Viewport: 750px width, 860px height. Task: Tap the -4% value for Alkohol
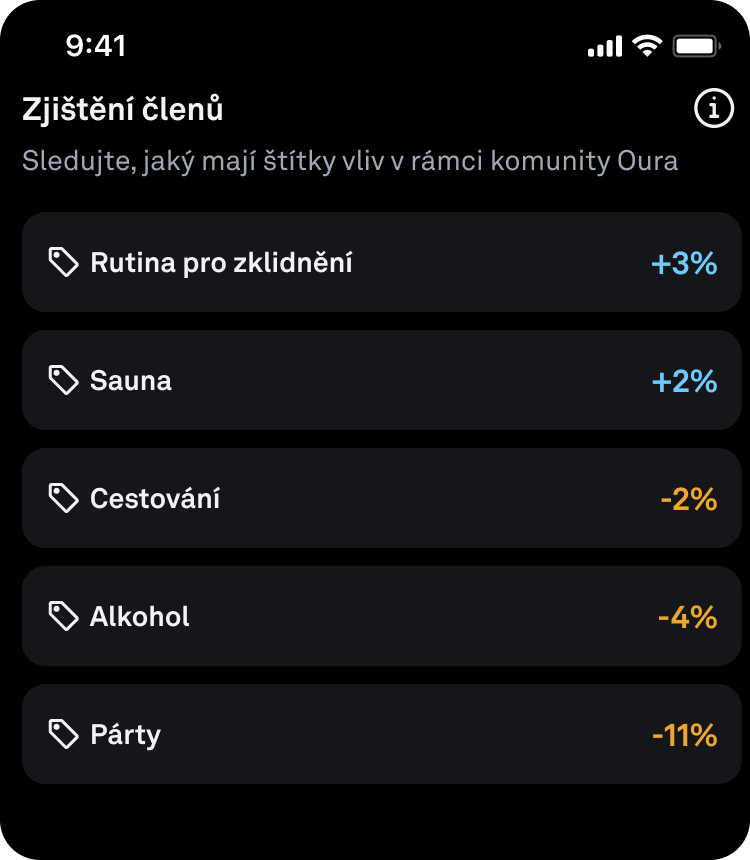coord(687,617)
